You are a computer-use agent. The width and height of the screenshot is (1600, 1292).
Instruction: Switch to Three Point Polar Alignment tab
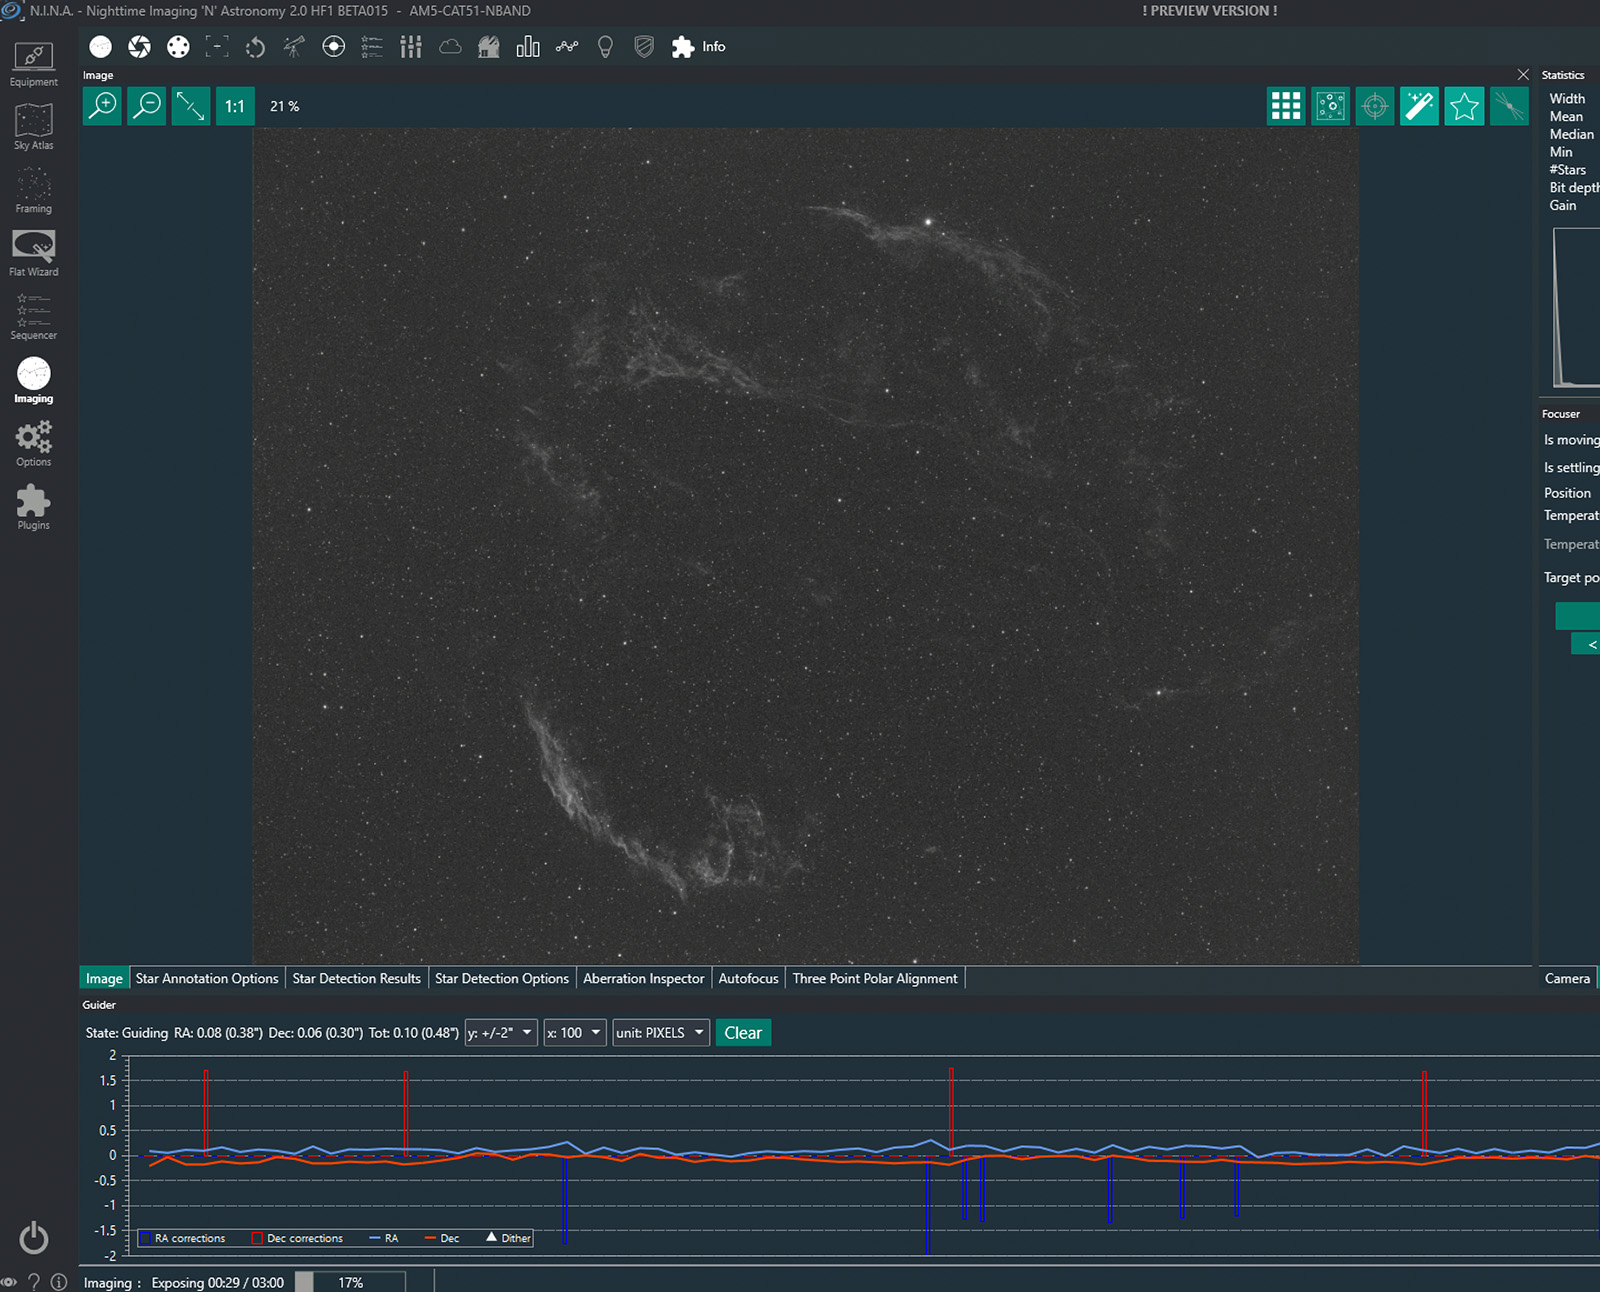(x=874, y=978)
